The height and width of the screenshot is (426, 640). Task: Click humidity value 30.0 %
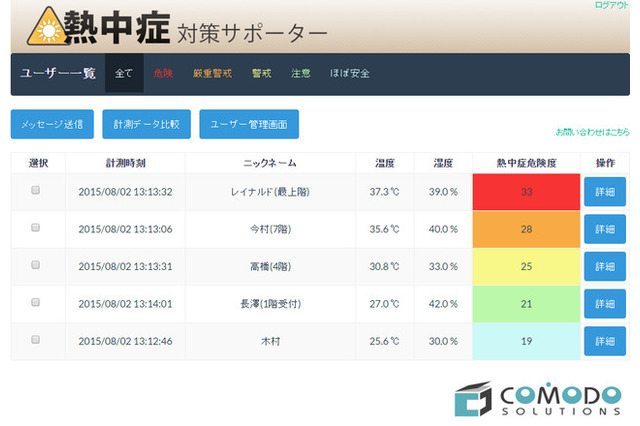(x=443, y=341)
